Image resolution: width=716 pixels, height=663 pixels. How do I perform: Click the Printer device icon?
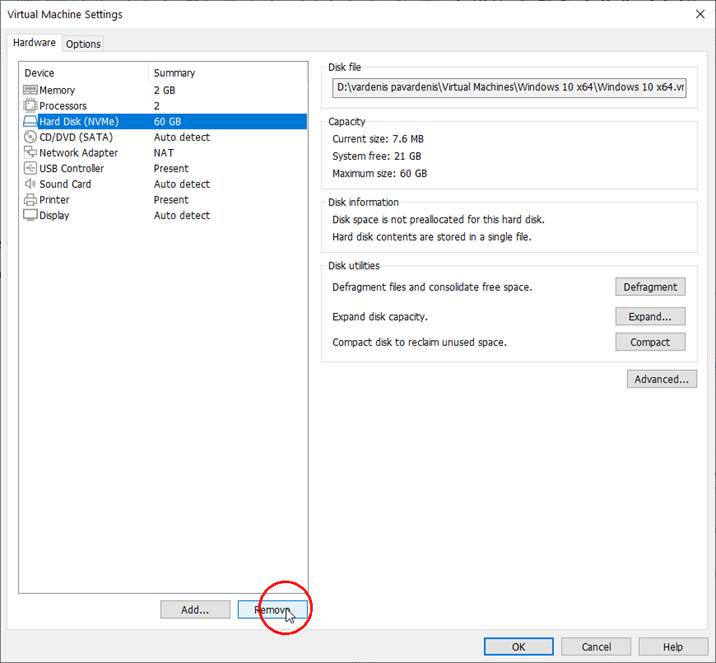point(30,200)
